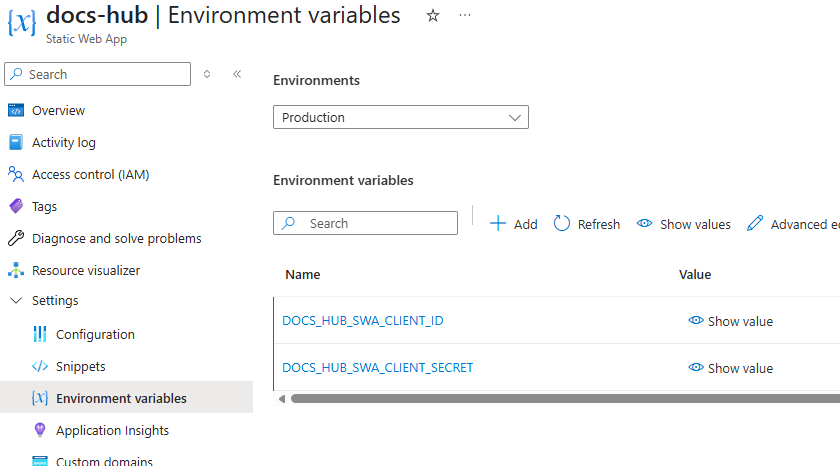The height and width of the screenshot is (466, 840).
Task: Click the docs-hub resource curly-brace icon
Action: click(x=22, y=22)
